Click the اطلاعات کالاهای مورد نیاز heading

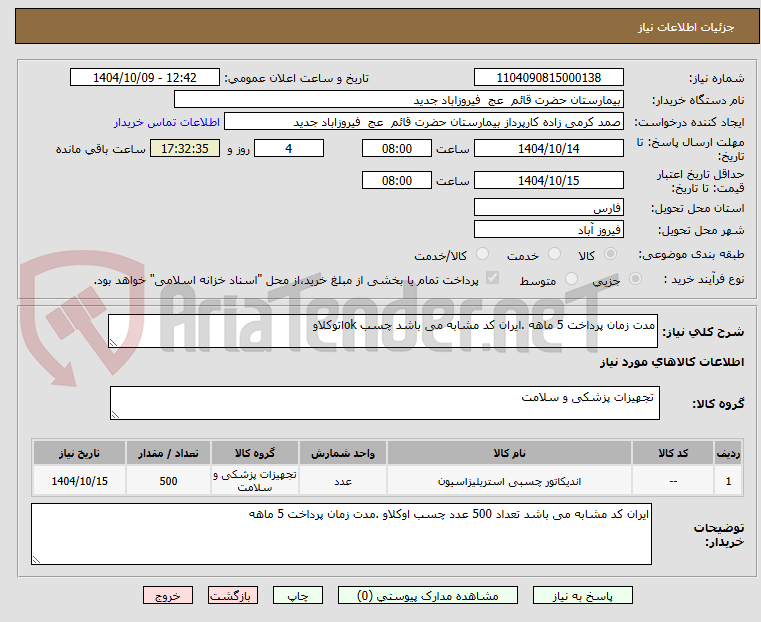tap(672, 362)
